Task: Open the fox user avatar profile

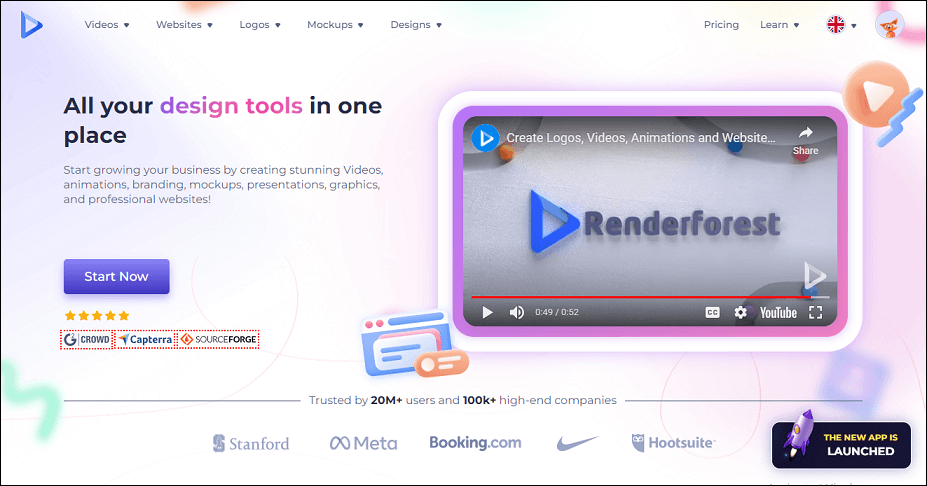Action: [889, 25]
